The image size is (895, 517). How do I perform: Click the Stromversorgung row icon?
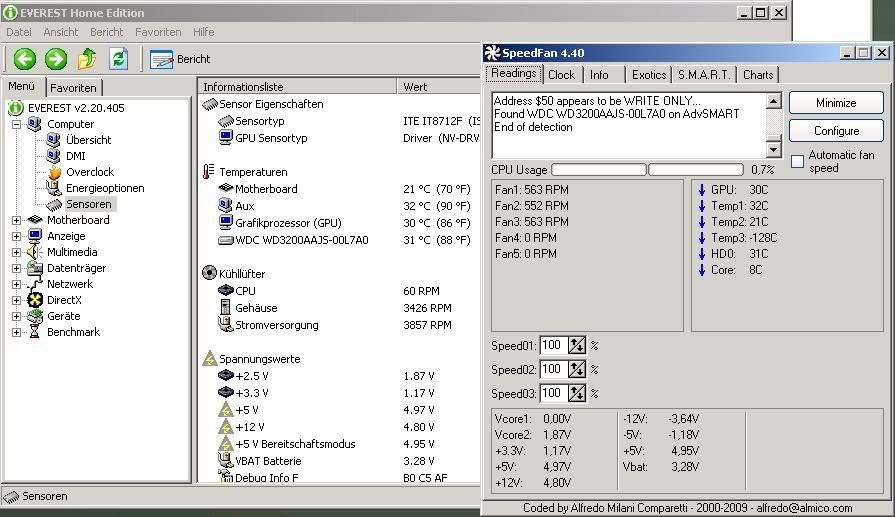[x=225, y=324]
